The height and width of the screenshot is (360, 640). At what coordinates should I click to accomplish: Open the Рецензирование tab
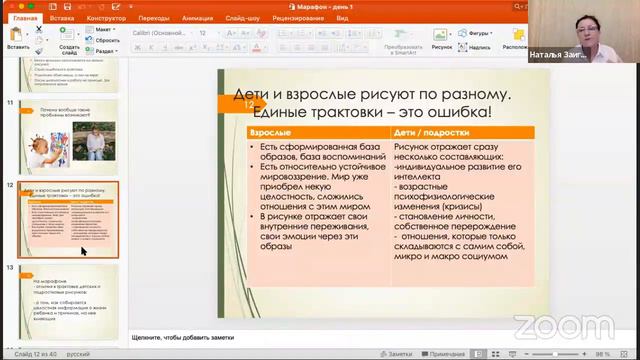(298, 18)
